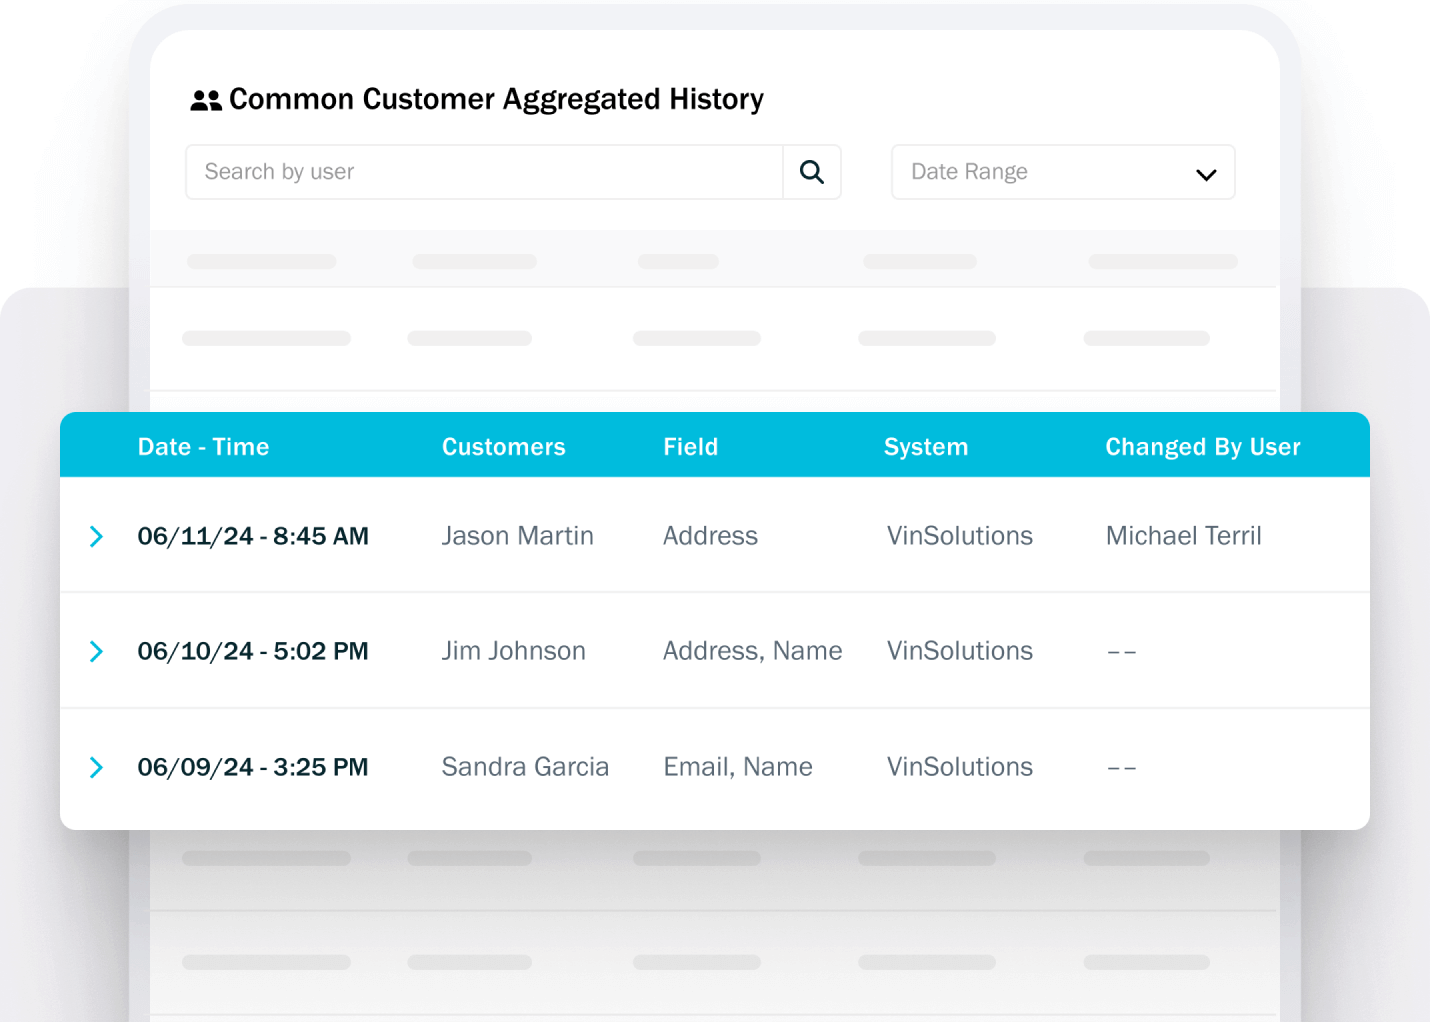The height and width of the screenshot is (1022, 1430).
Task: Click the System column header
Action: point(925,447)
